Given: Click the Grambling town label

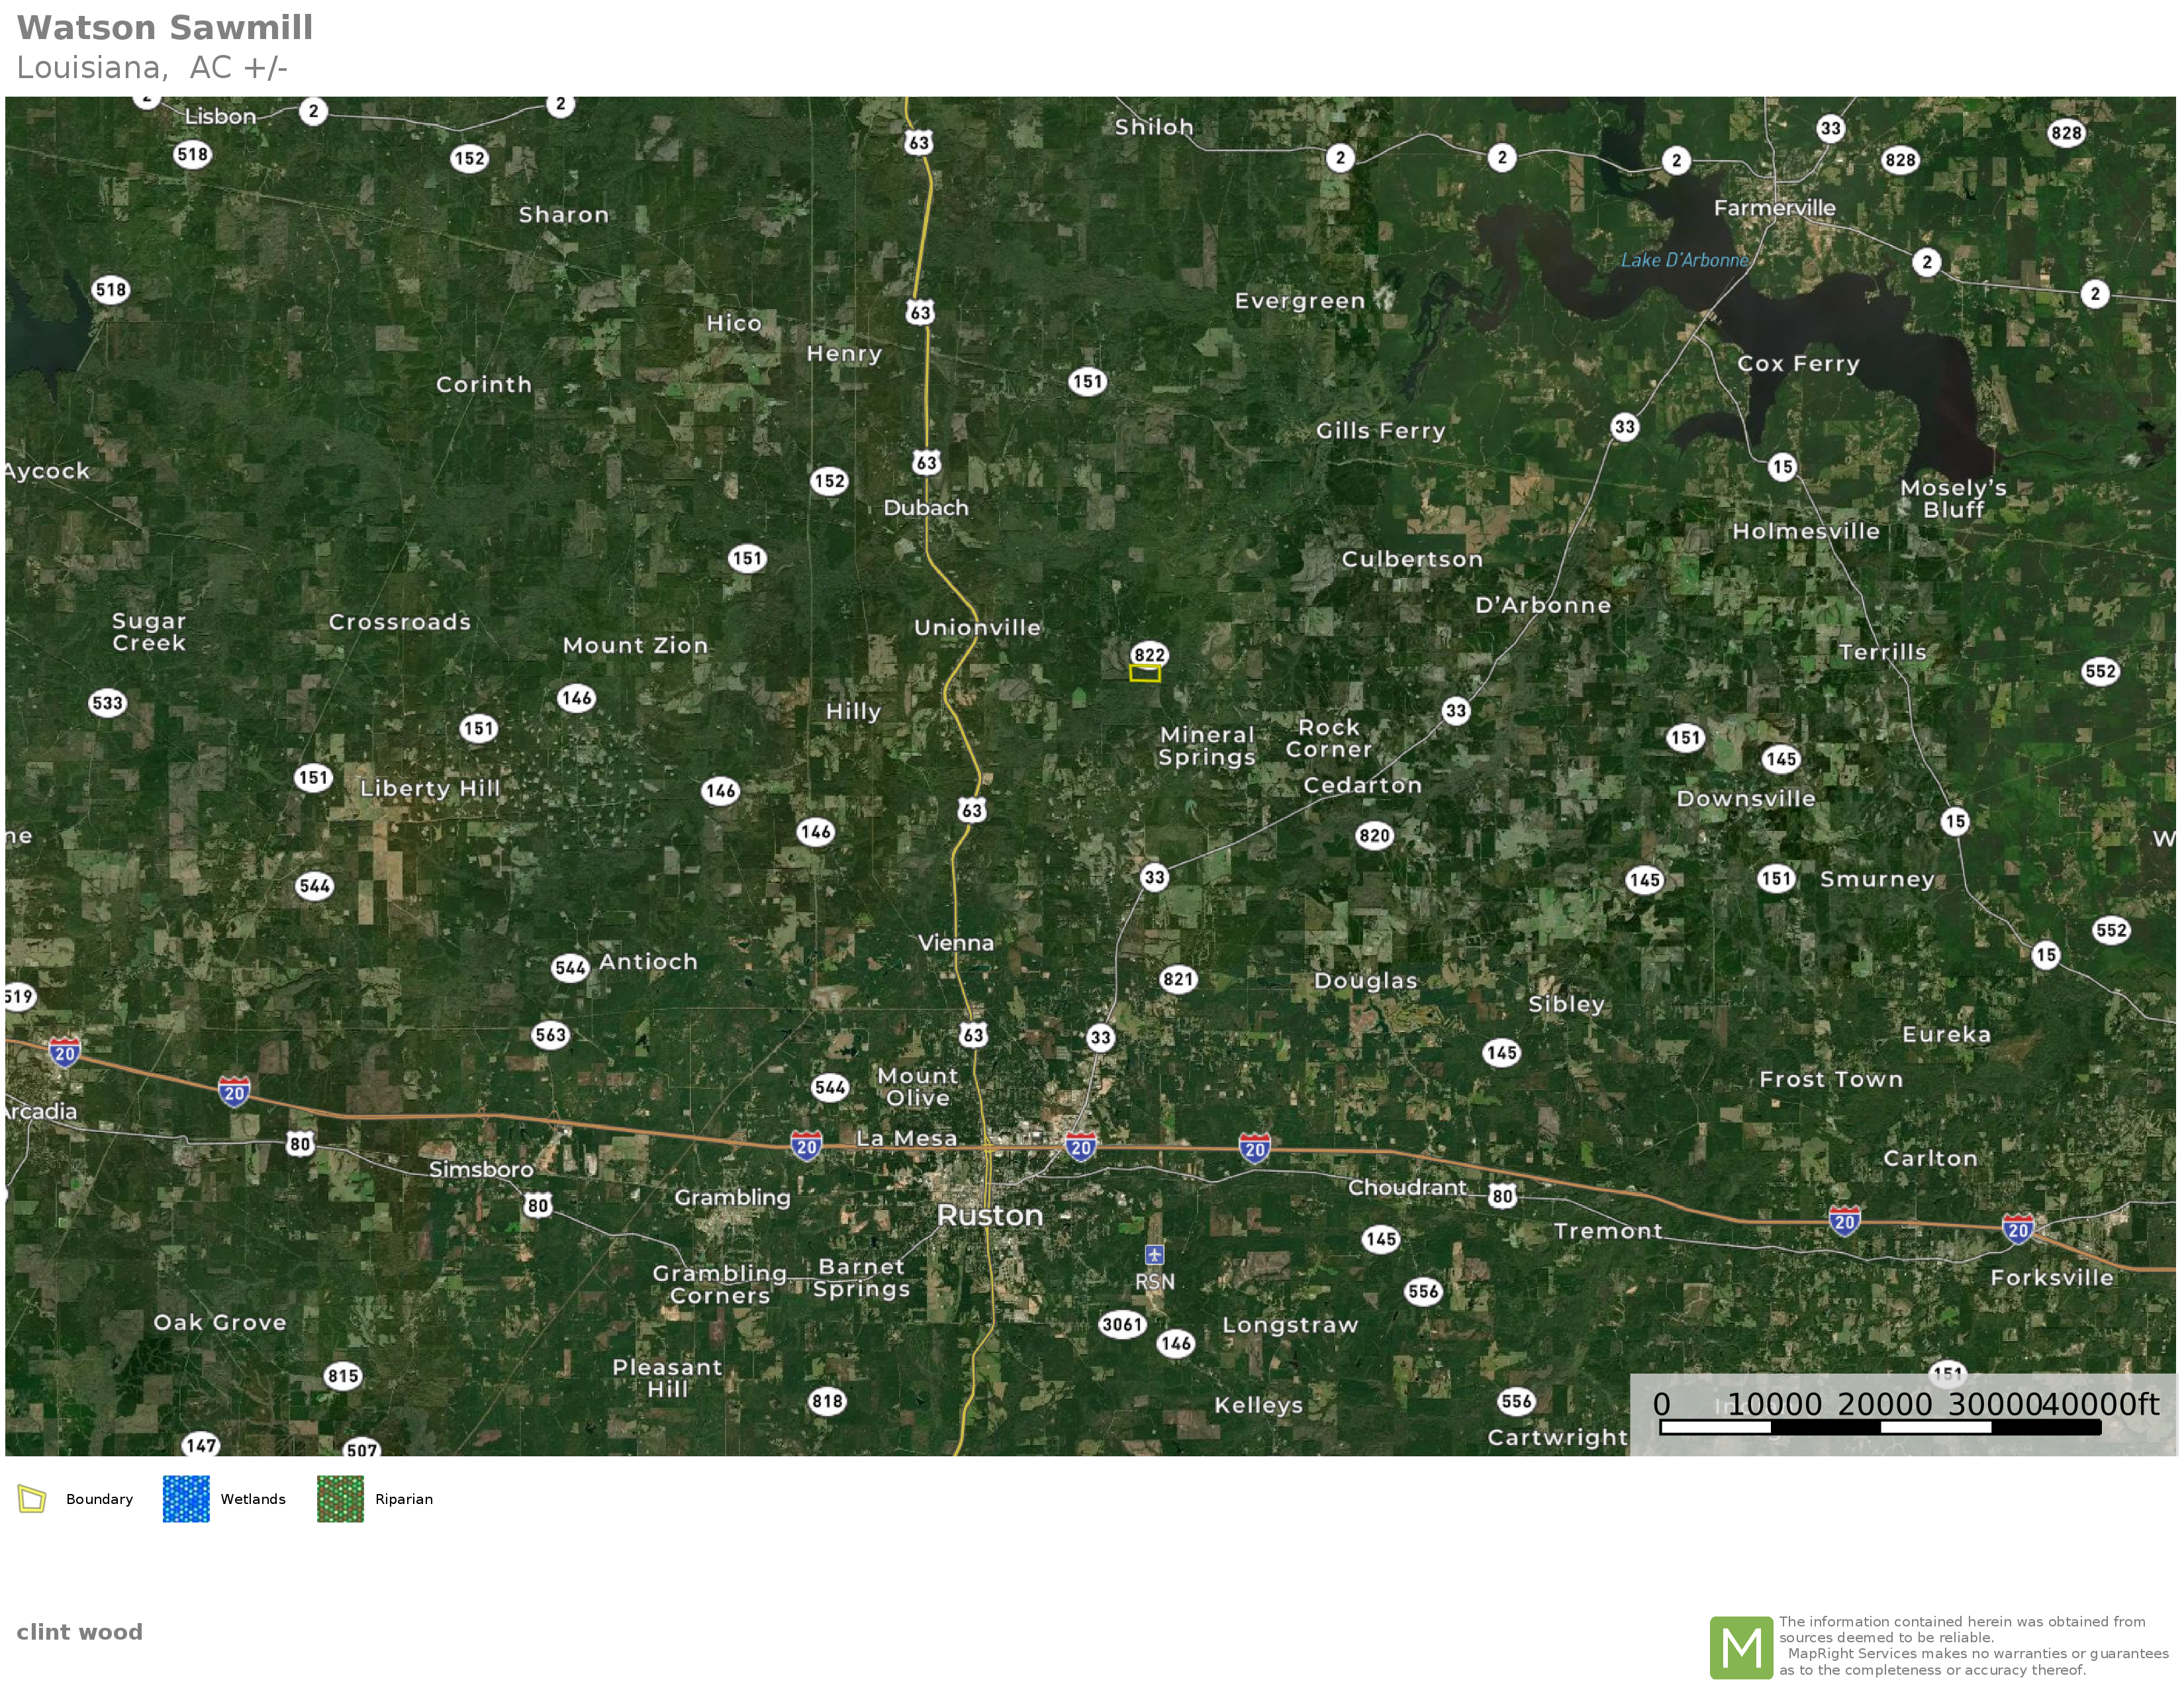Looking at the screenshot, I should tap(732, 1197).
